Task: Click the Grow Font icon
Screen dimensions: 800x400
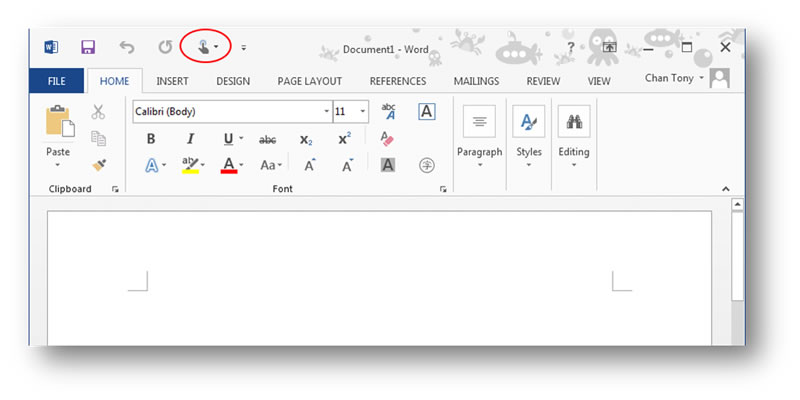Action: 310,165
